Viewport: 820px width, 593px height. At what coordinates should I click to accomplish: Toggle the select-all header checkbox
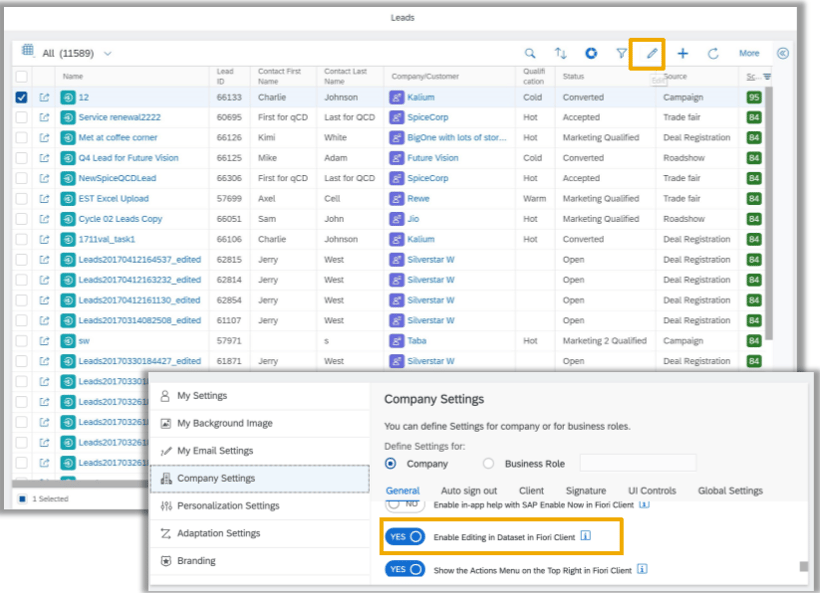(21, 76)
